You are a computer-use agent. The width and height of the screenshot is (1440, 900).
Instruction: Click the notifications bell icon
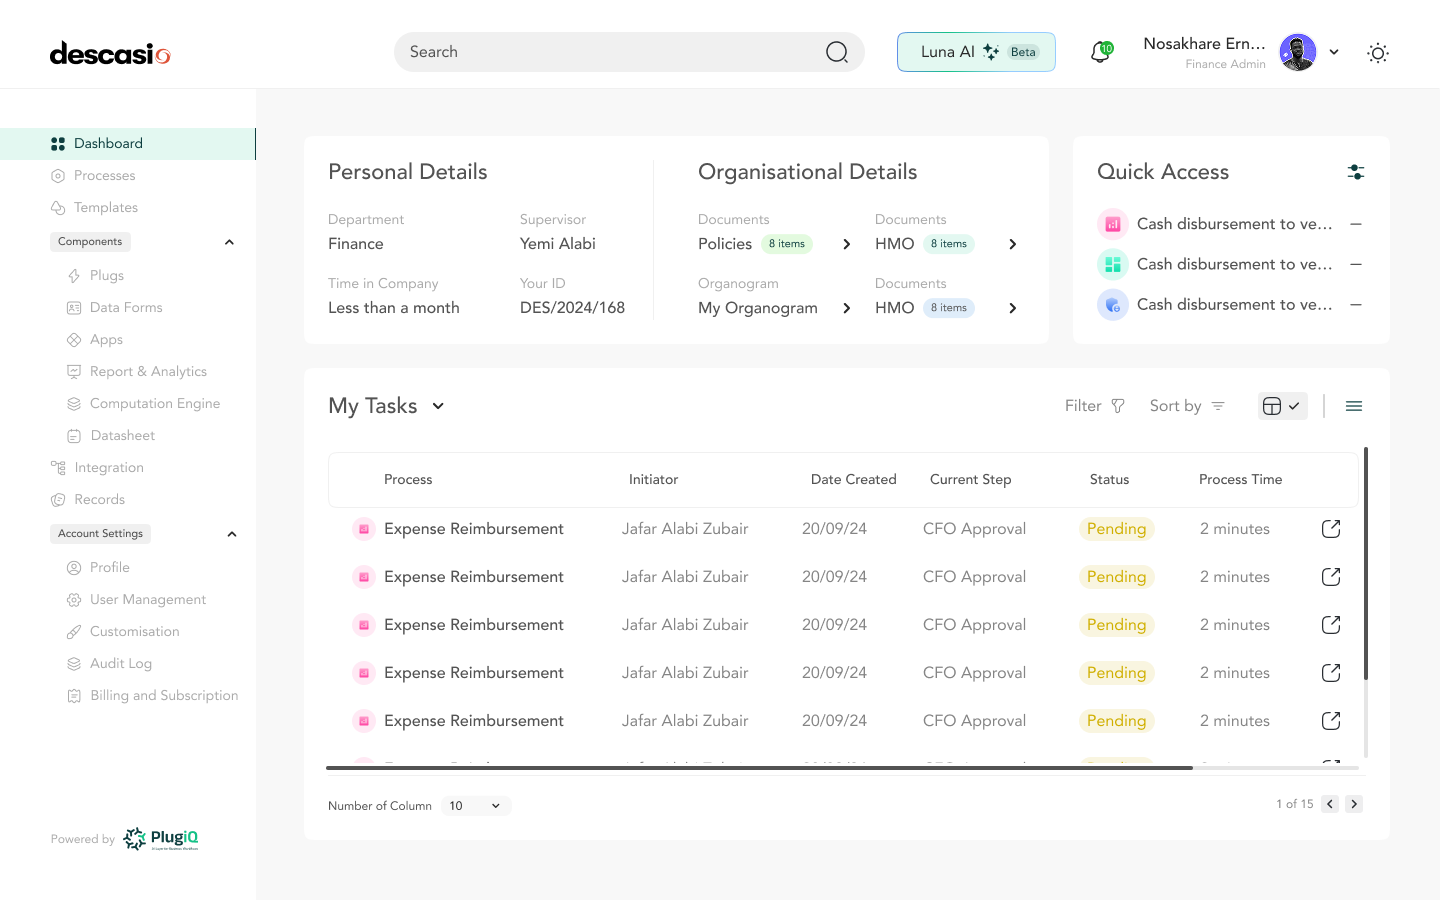click(x=1100, y=51)
